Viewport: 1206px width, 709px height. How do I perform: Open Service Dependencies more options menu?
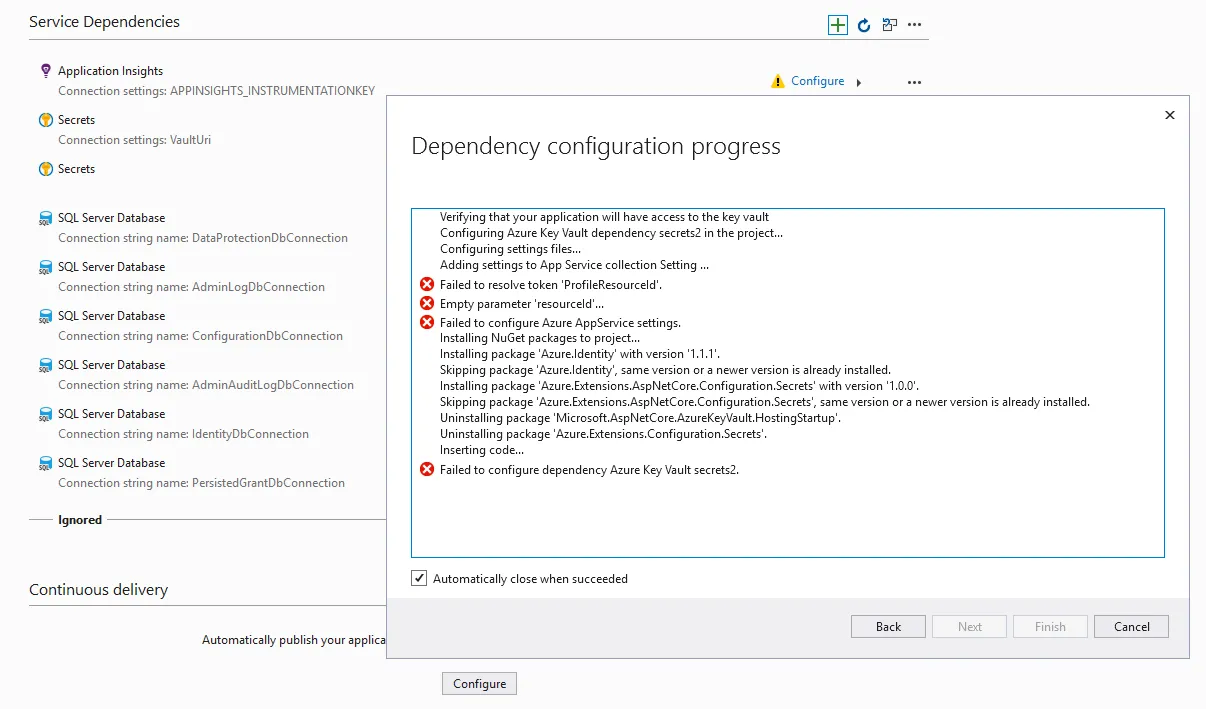click(x=914, y=25)
